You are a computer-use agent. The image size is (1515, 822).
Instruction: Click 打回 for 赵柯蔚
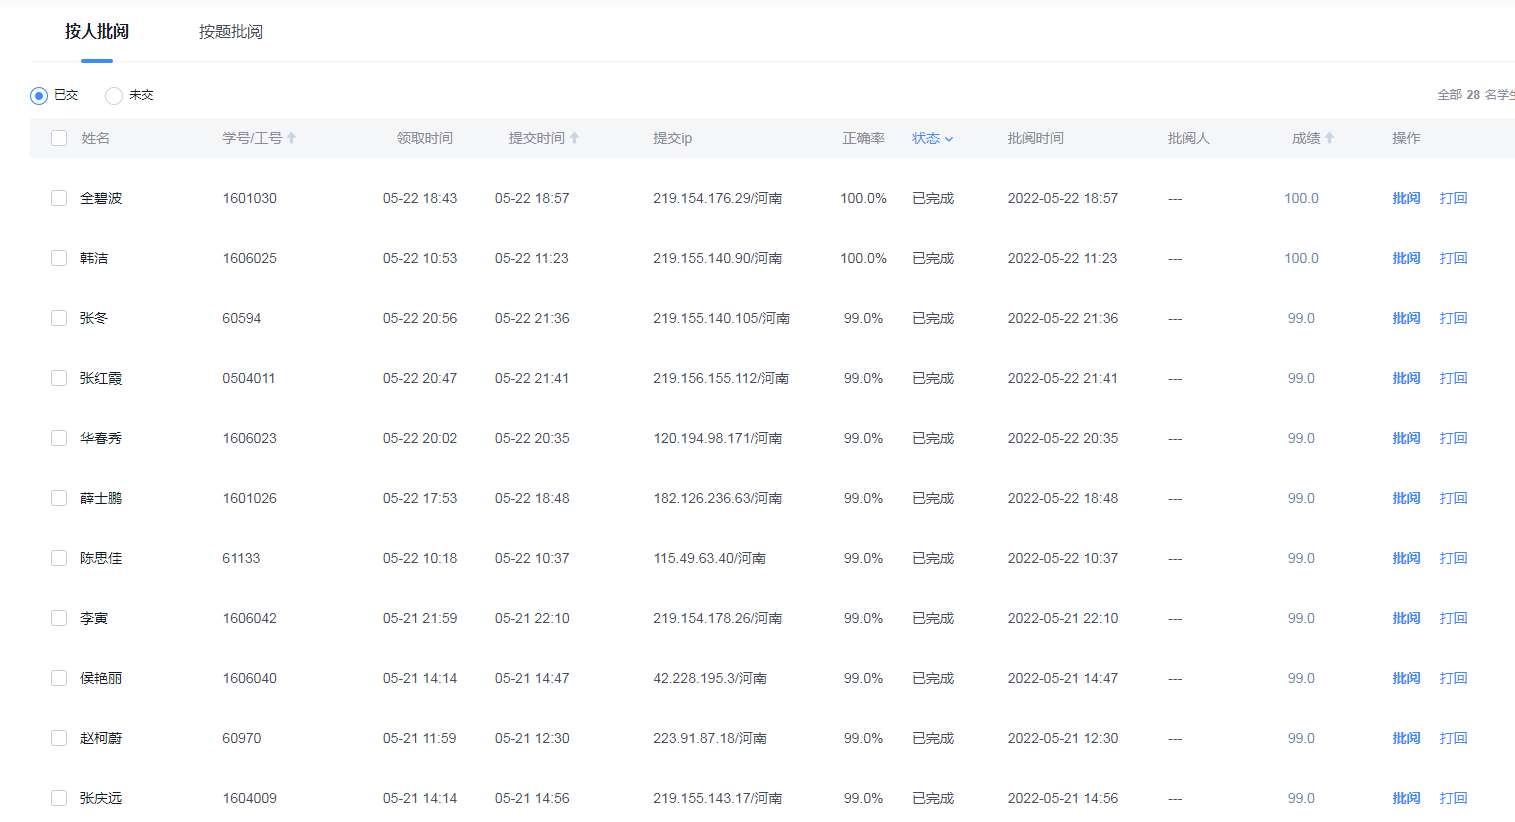1453,738
